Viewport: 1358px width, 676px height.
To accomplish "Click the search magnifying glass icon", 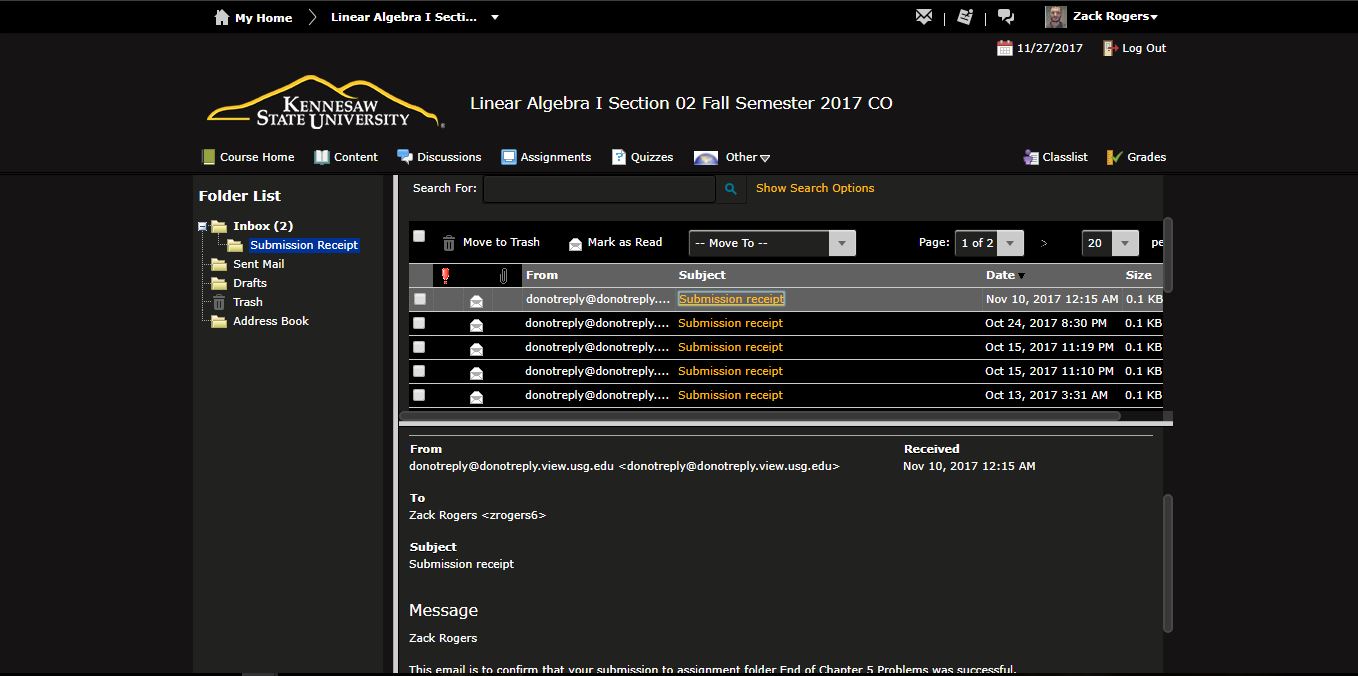I will coord(729,188).
